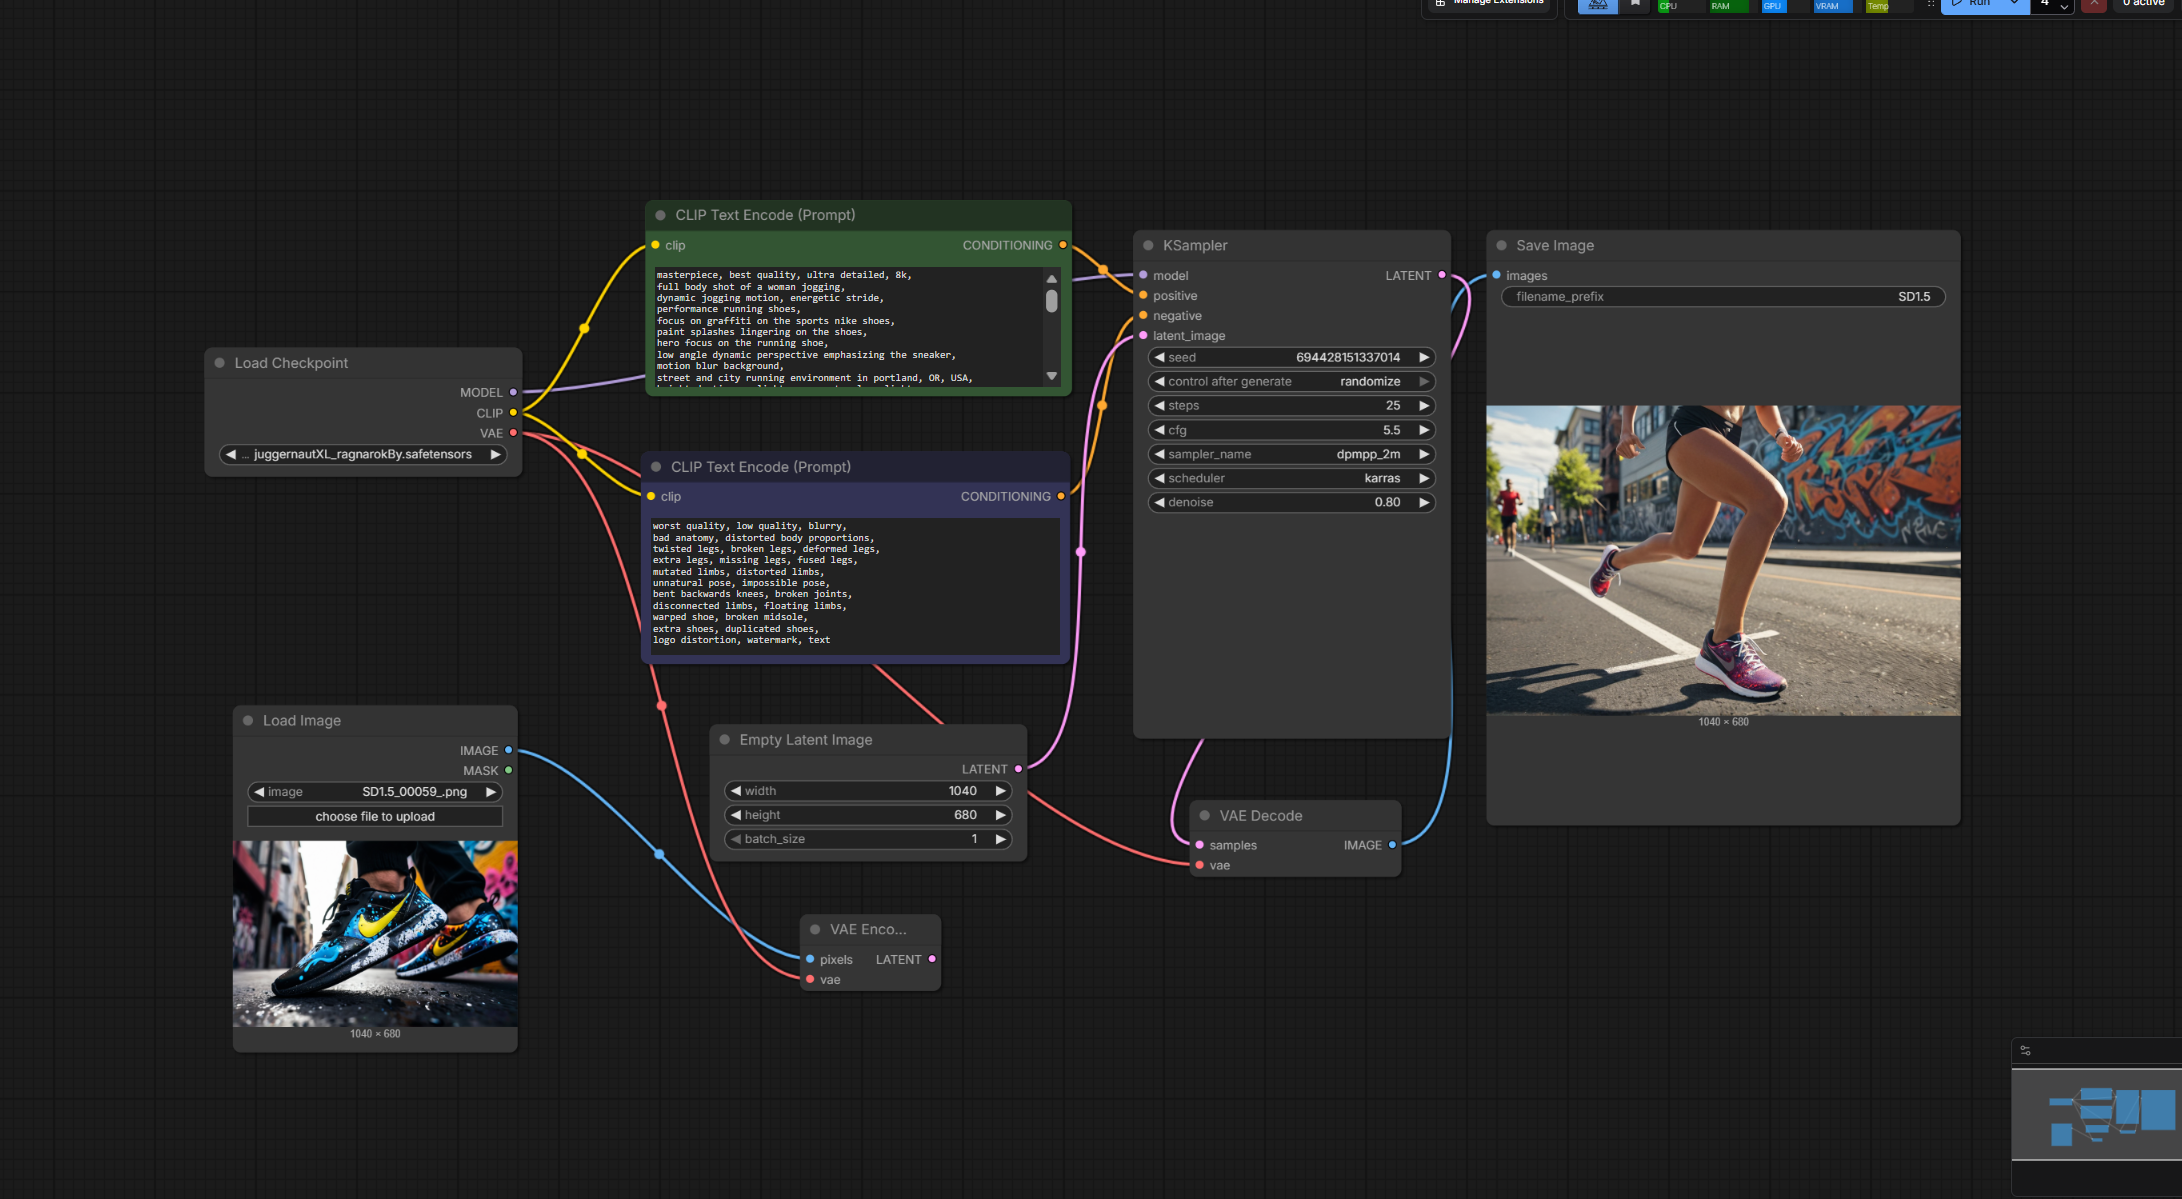Open the scheduler karras dropdown
The width and height of the screenshot is (2182, 1199).
[x=1291, y=479]
